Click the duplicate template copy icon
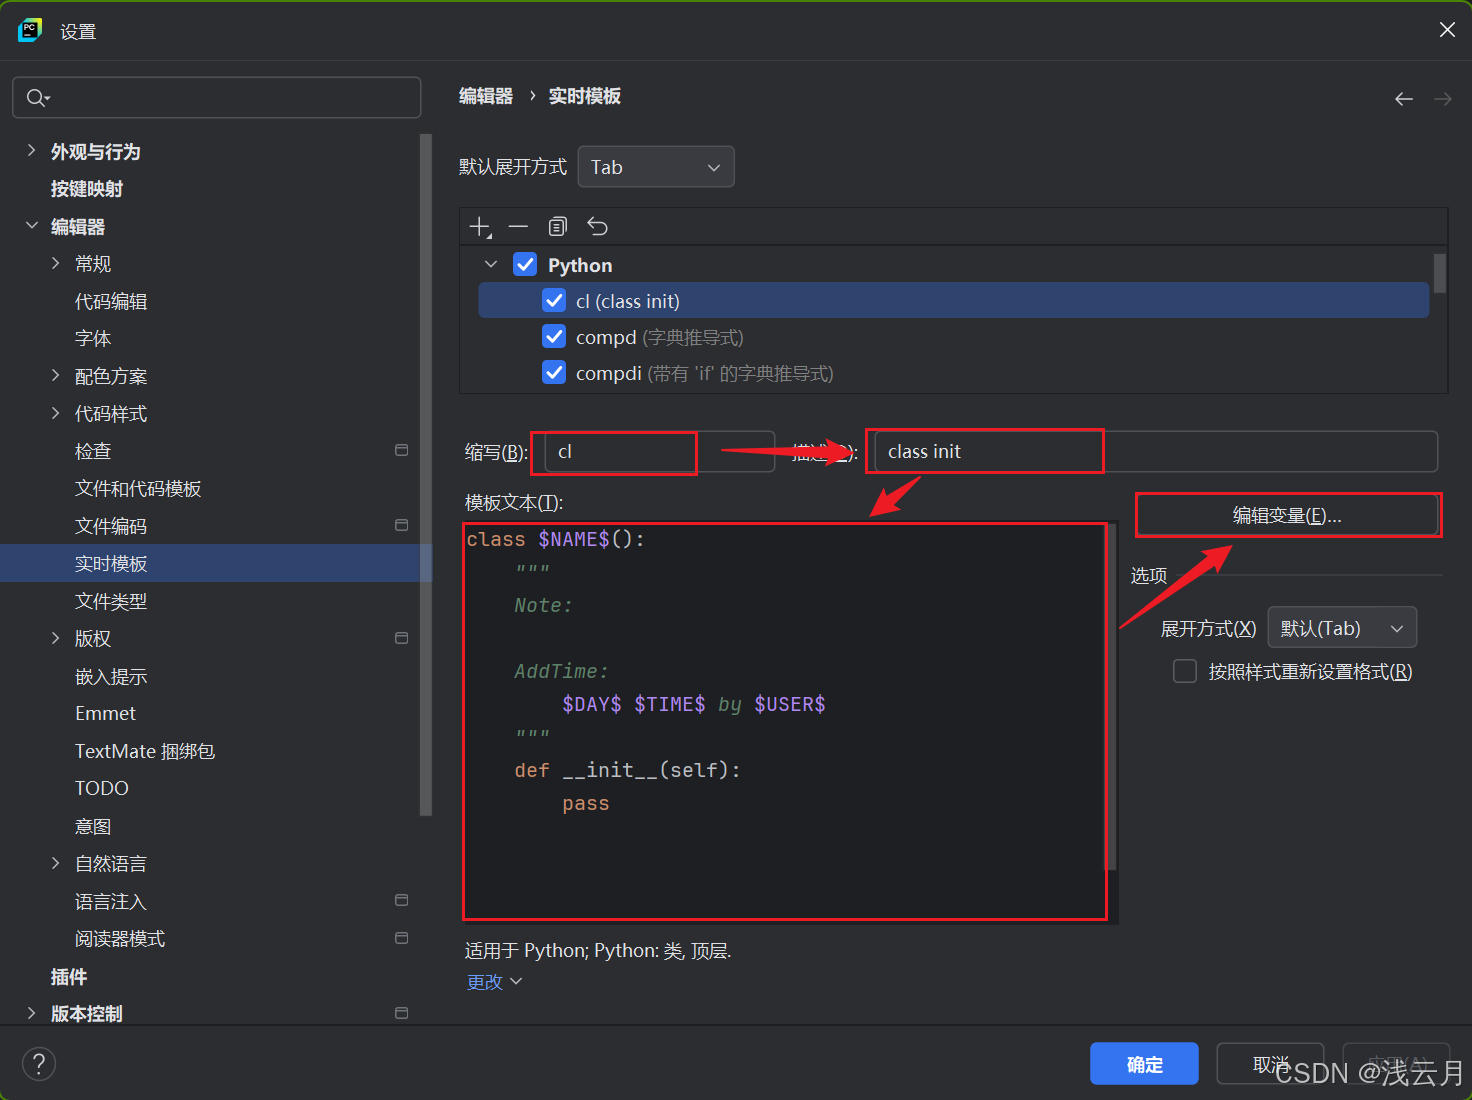The image size is (1472, 1100). (558, 227)
